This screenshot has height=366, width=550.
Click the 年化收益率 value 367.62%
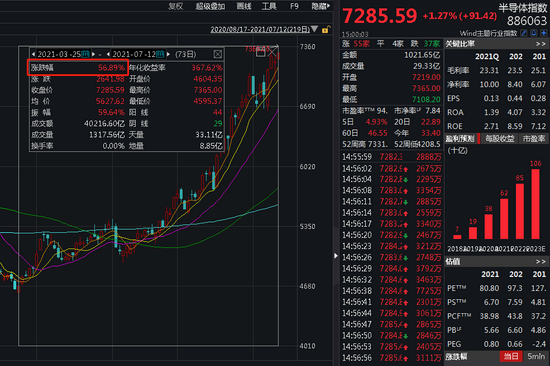click(x=207, y=67)
